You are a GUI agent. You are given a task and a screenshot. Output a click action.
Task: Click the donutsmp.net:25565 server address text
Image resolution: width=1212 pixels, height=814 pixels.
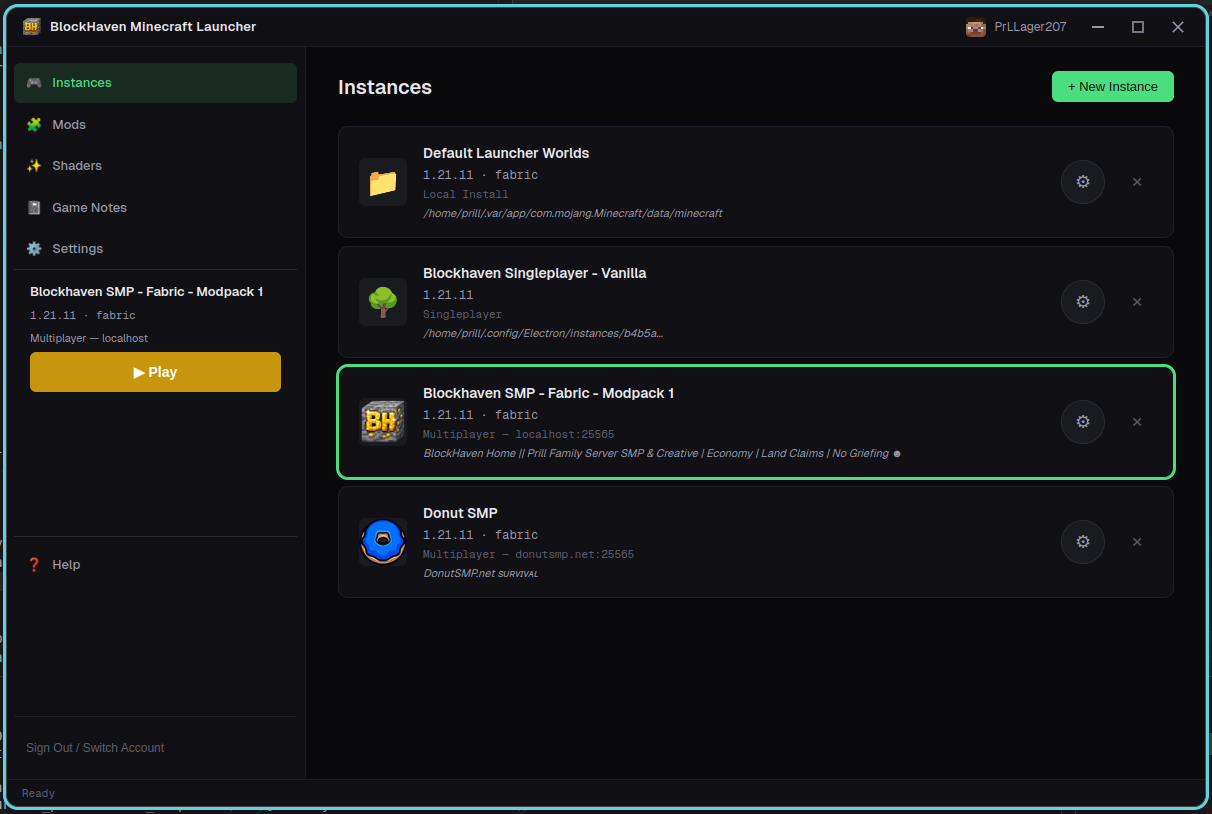(x=575, y=555)
